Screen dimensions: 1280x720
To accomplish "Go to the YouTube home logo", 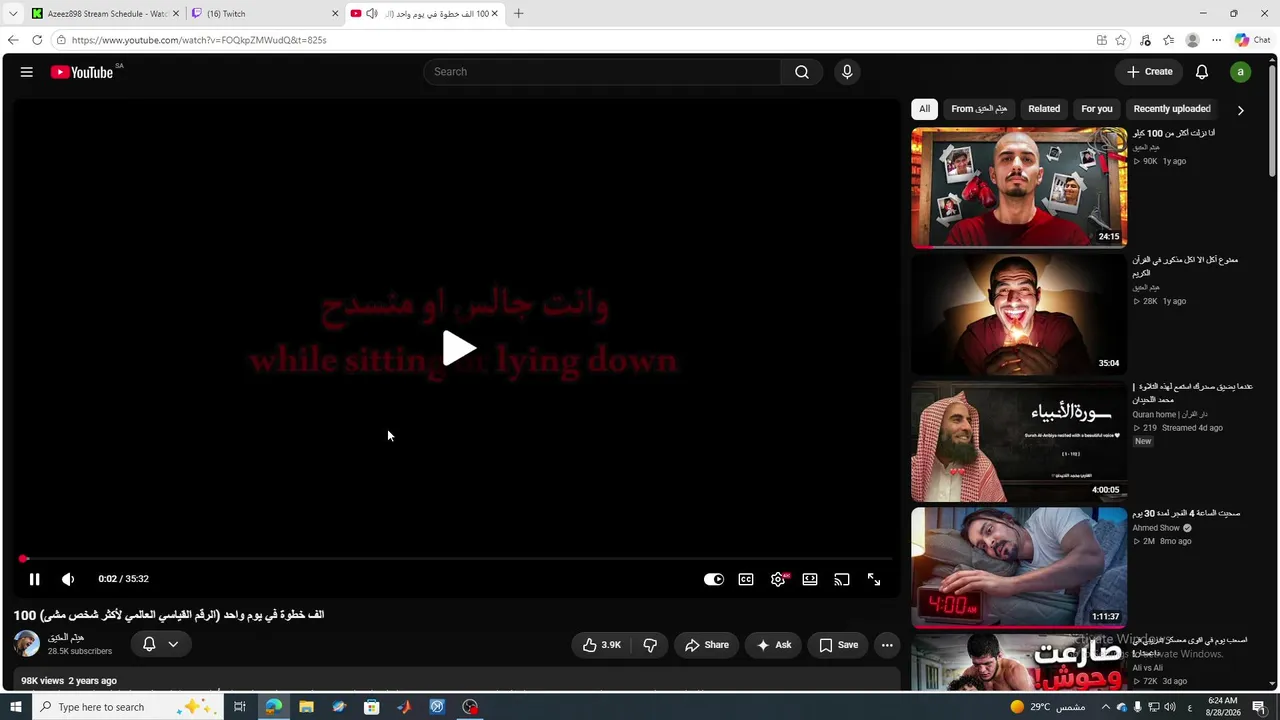I will pos(82,72).
